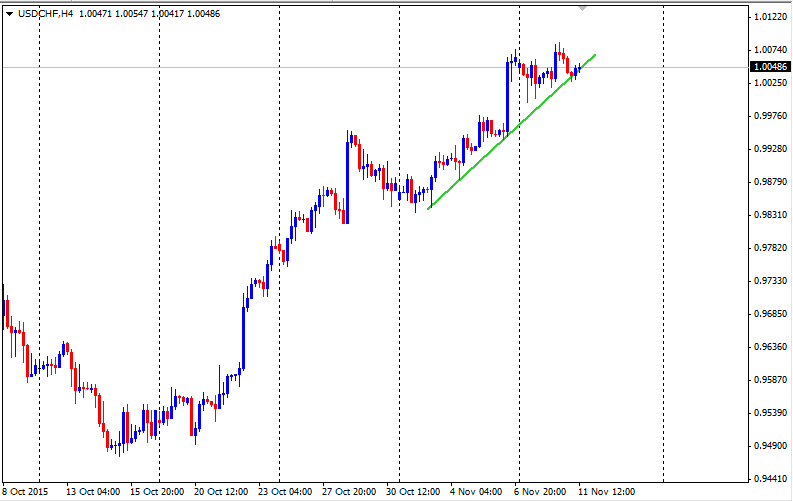793x501 pixels.
Task: Click the 0.98310 price axis label
Action: (770, 215)
